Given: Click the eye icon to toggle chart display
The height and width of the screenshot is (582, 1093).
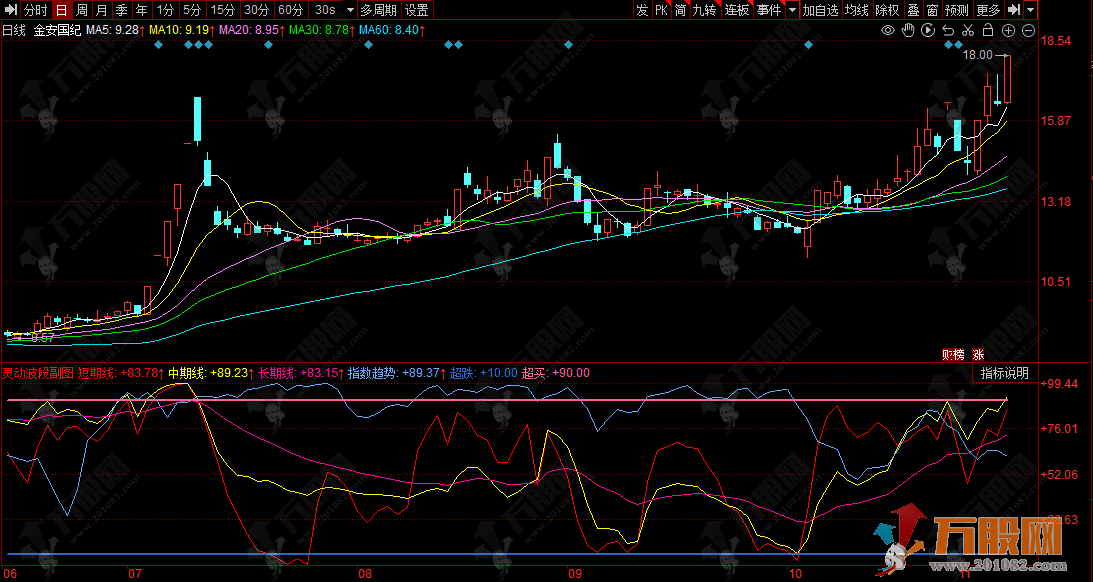Looking at the screenshot, I should (x=888, y=31).
